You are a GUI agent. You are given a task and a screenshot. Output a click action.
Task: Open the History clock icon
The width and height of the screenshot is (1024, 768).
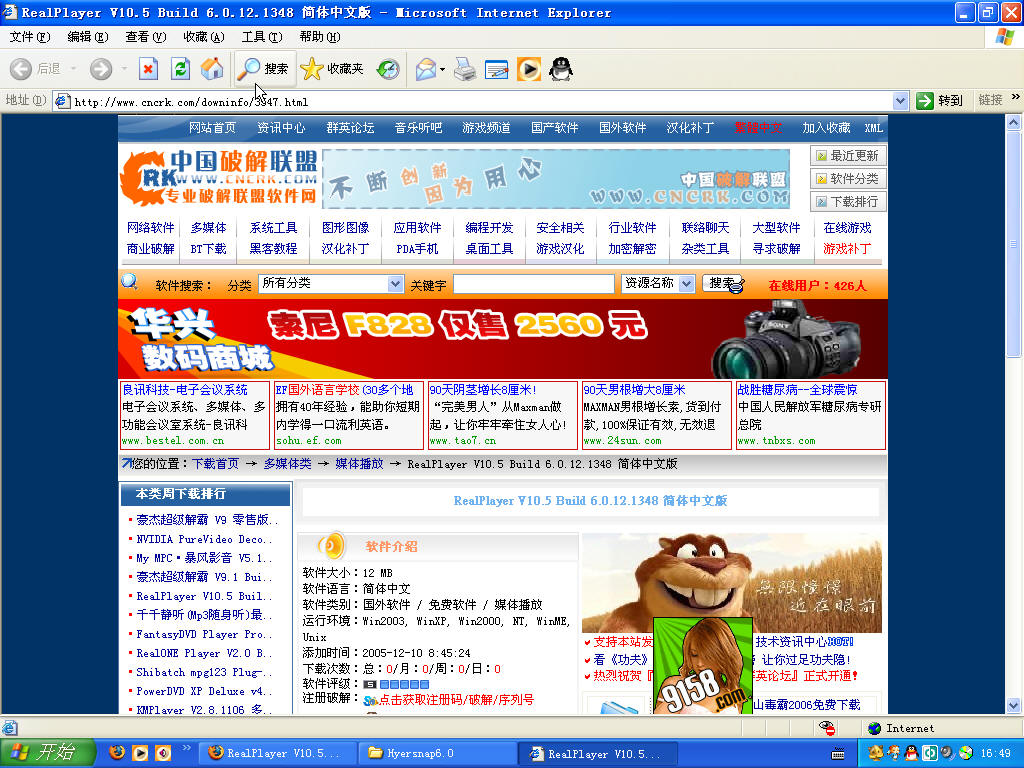[x=388, y=69]
